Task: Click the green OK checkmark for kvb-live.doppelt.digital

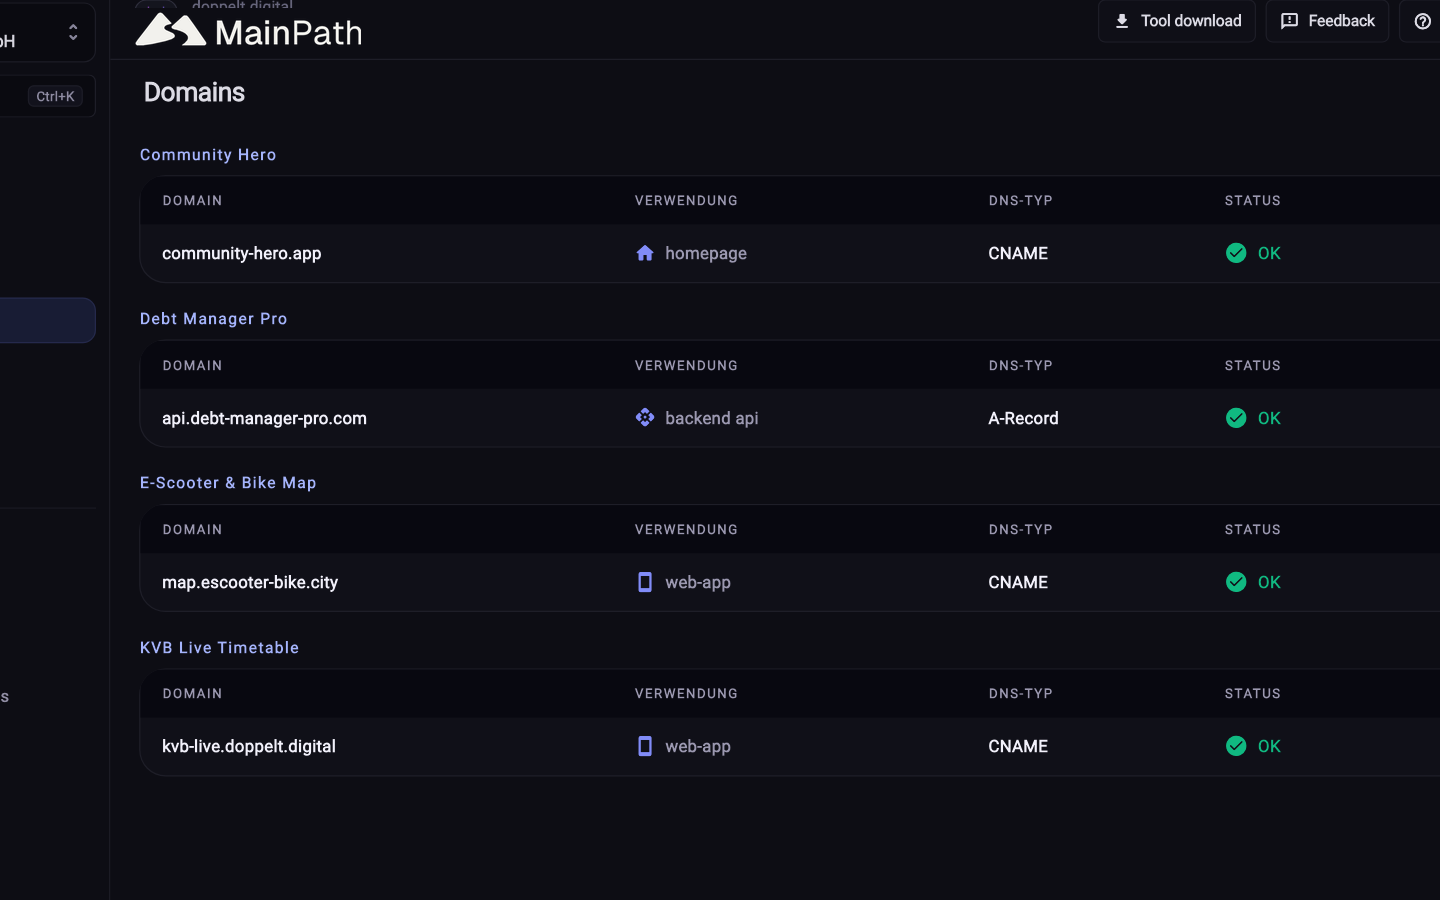Action: [1236, 746]
